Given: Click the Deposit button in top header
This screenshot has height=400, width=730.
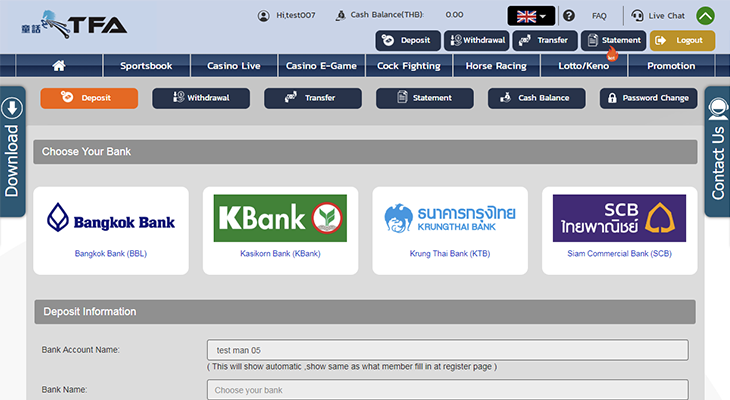Looking at the screenshot, I should (407, 41).
